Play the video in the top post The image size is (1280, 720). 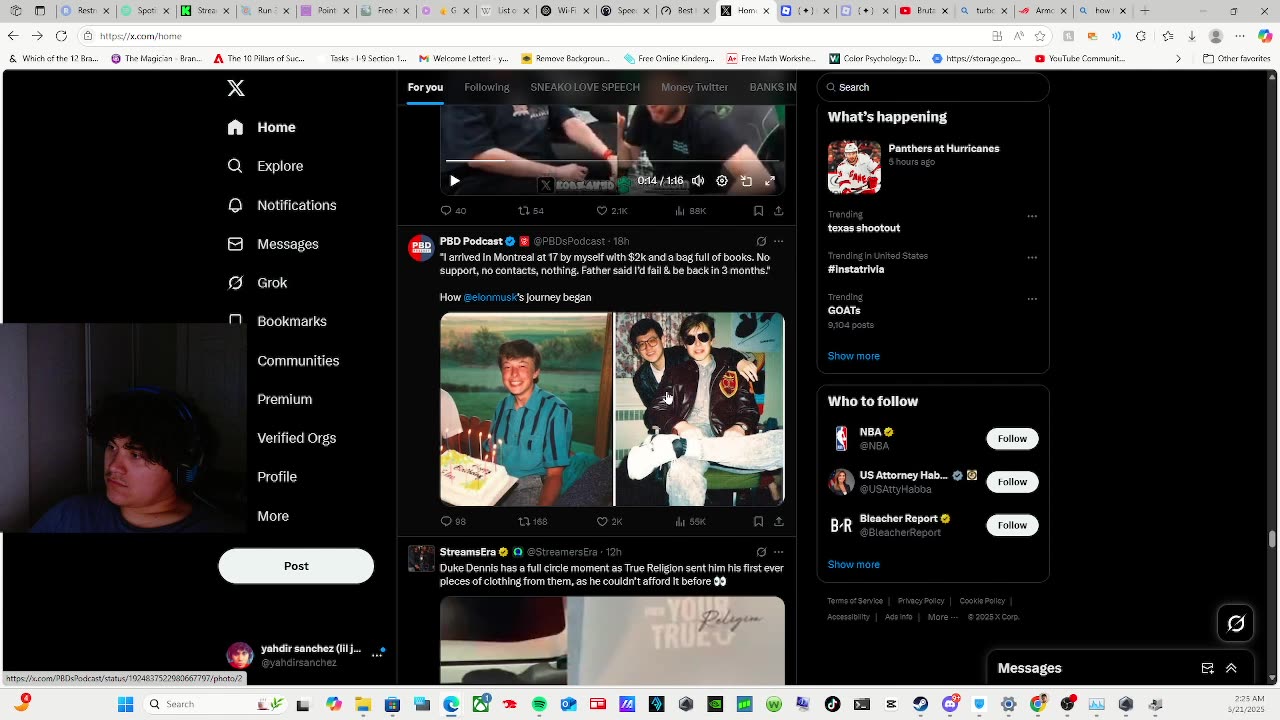(454, 181)
